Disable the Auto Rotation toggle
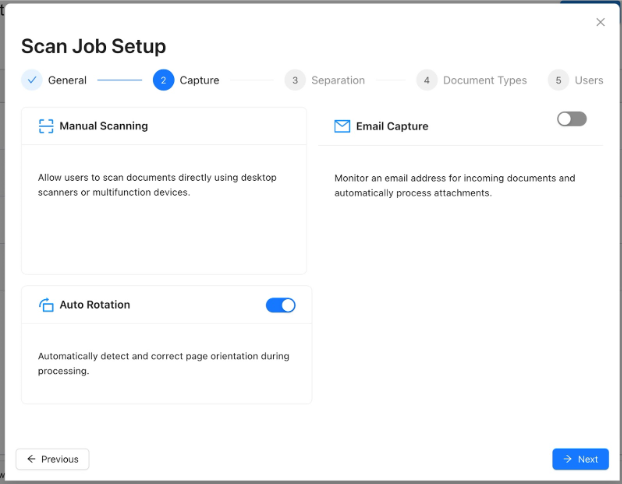 point(281,305)
